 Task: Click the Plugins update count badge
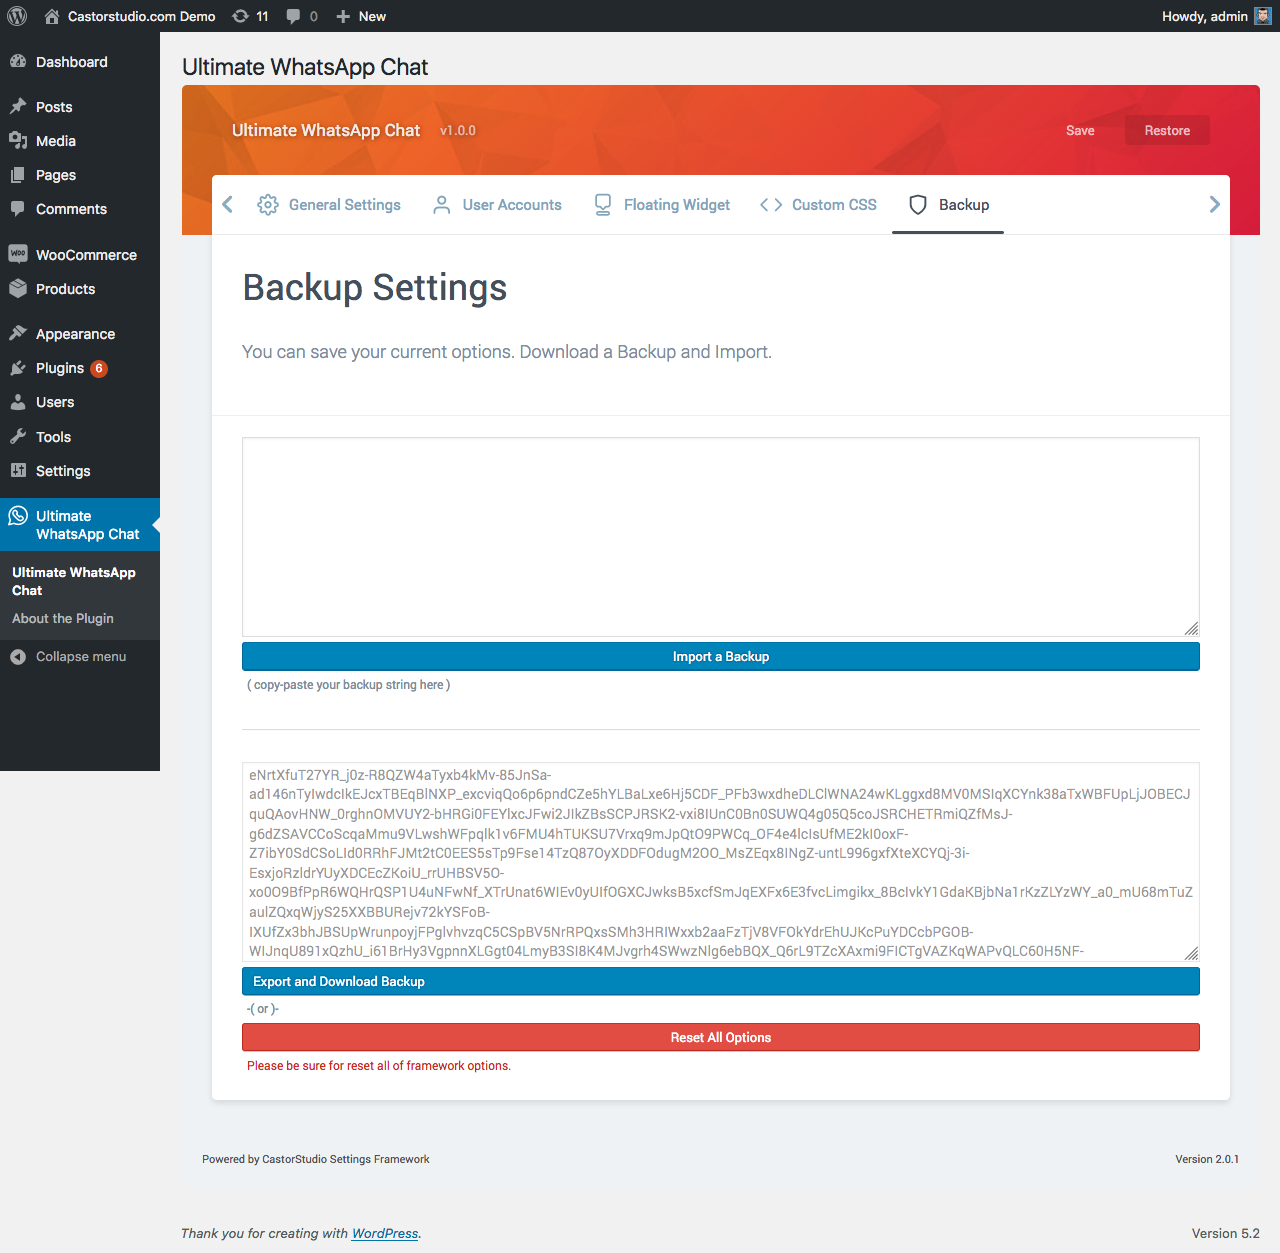pyautogui.click(x=99, y=368)
